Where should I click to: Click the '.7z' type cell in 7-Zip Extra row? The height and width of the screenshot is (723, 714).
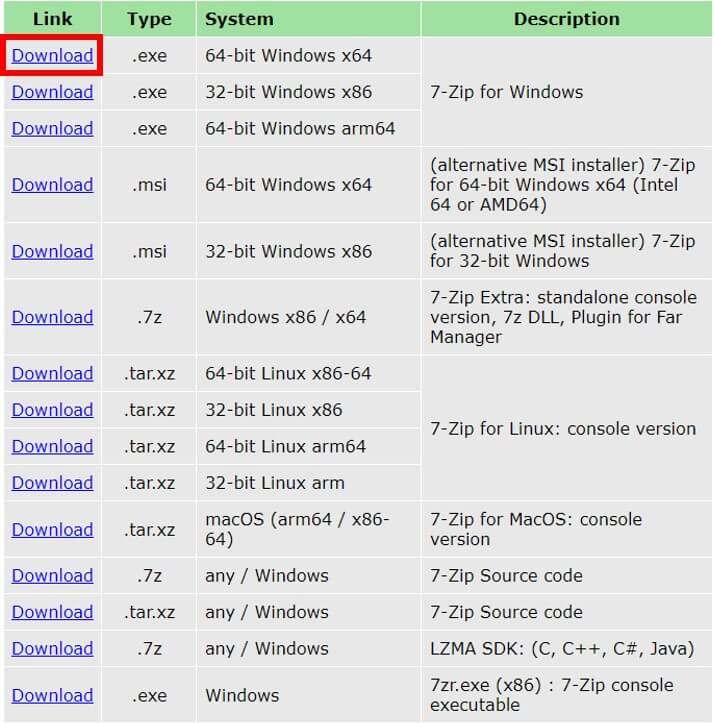pyautogui.click(x=149, y=317)
